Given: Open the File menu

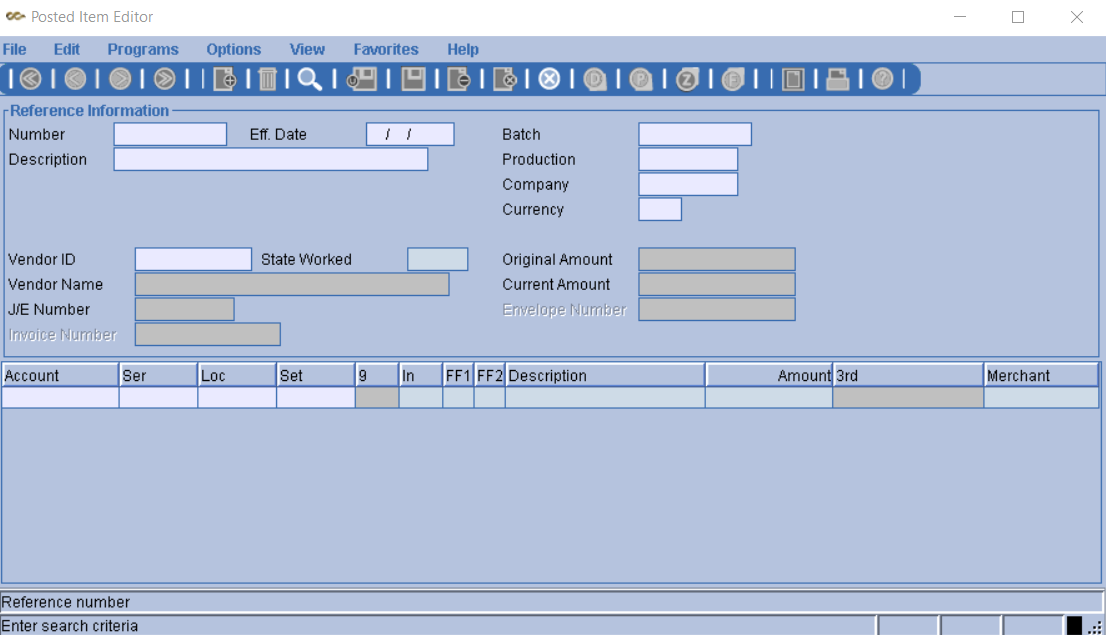Looking at the screenshot, I should pos(14,49).
